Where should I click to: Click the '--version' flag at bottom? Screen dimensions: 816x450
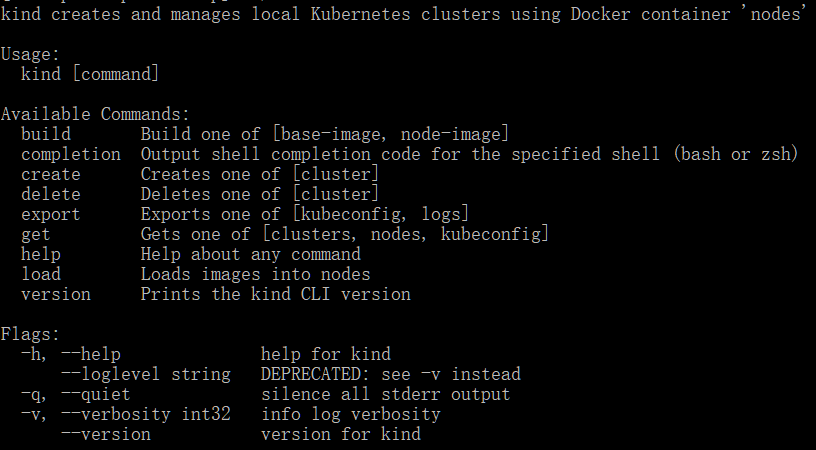click(x=106, y=434)
